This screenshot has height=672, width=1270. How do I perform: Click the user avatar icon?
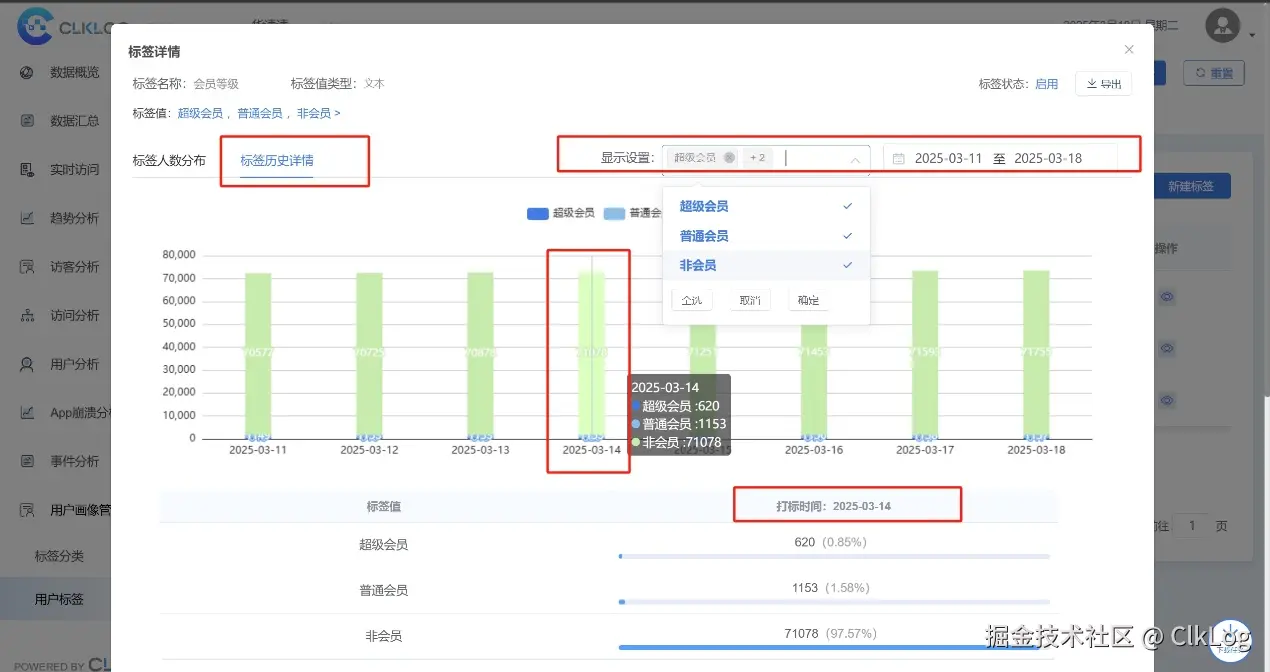1223,27
